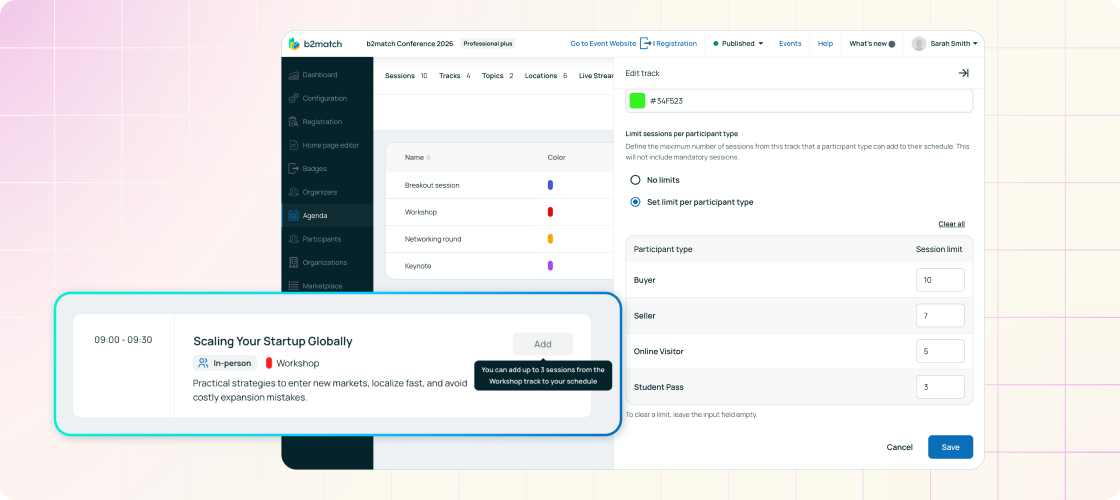
Task: Switch to the Locations tab
Action: coord(545,76)
